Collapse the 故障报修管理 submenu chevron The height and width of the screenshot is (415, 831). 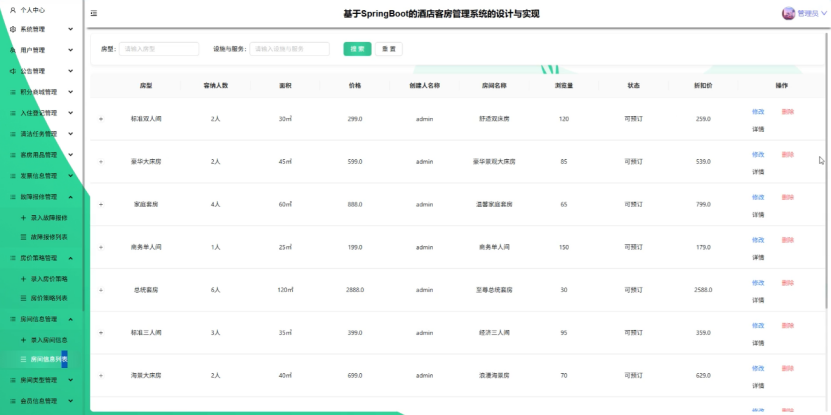click(x=70, y=197)
